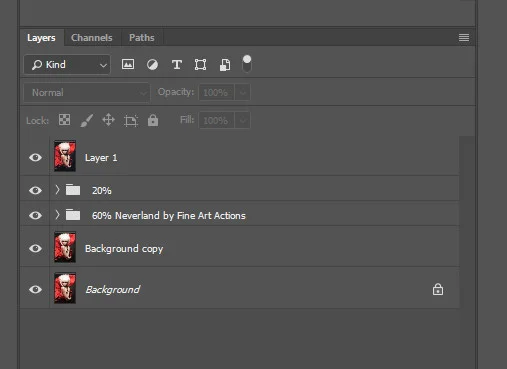
Task: Lock image pixels brush icon
Action: coord(87,120)
